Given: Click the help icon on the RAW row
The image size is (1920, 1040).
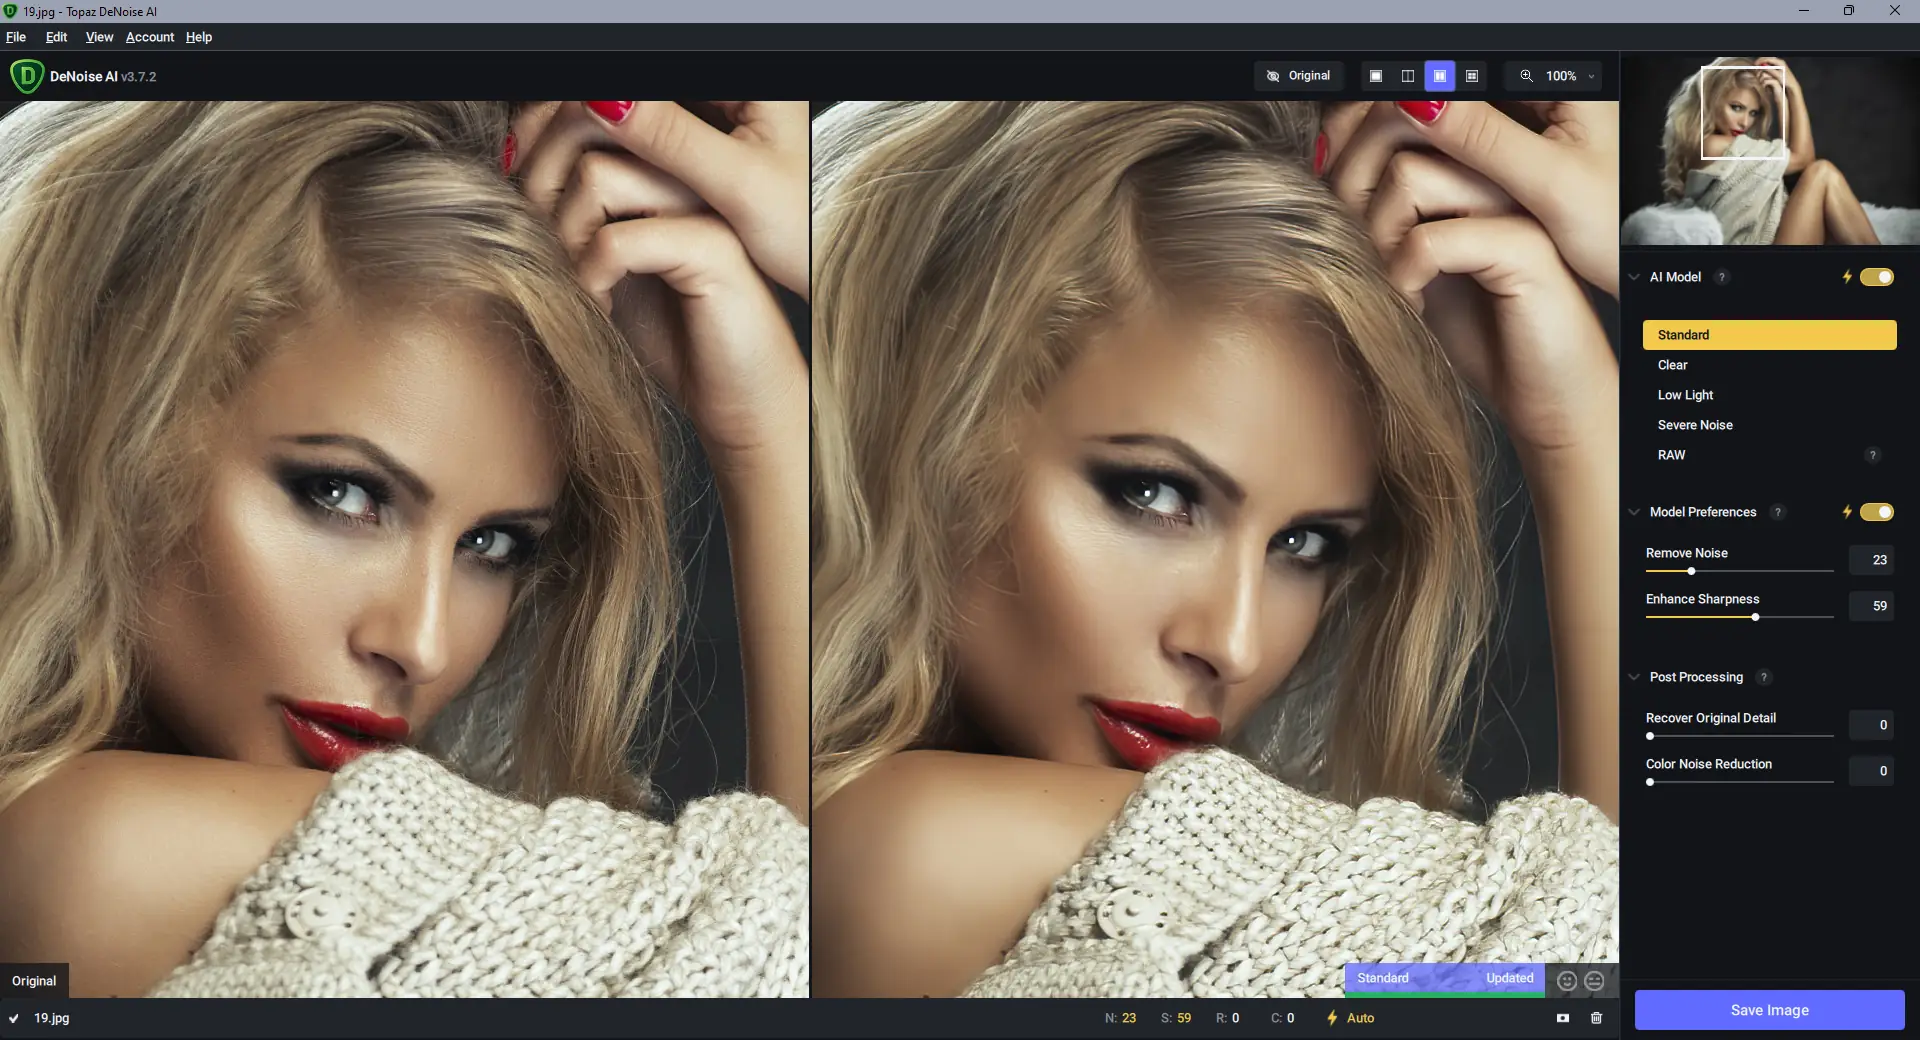Looking at the screenshot, I should tap(1873, 455).
